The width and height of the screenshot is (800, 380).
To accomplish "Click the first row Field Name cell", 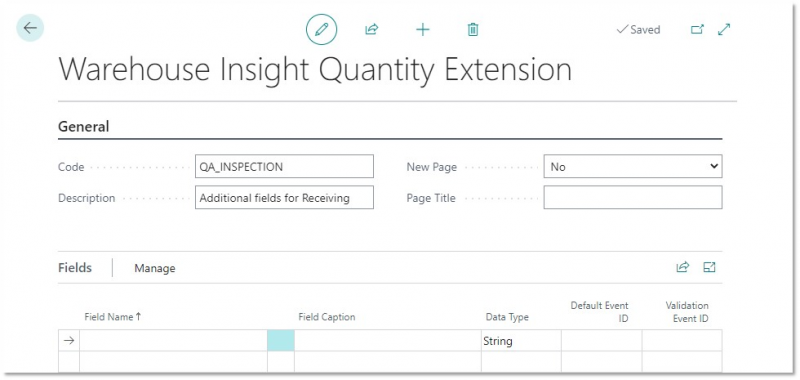I will tap(173, 340).
